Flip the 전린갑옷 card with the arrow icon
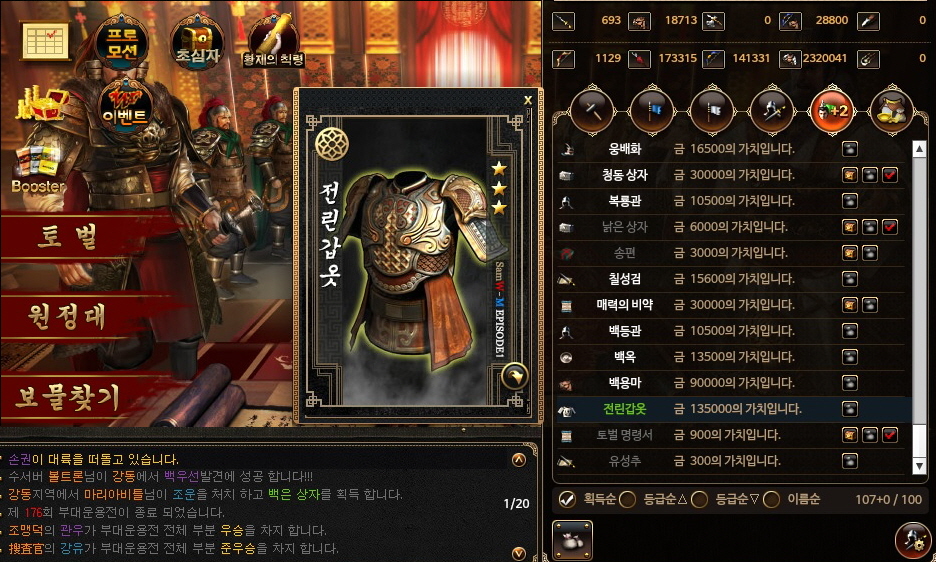The height and width of the screenshot is (562, 936). [x=514, y=376]
